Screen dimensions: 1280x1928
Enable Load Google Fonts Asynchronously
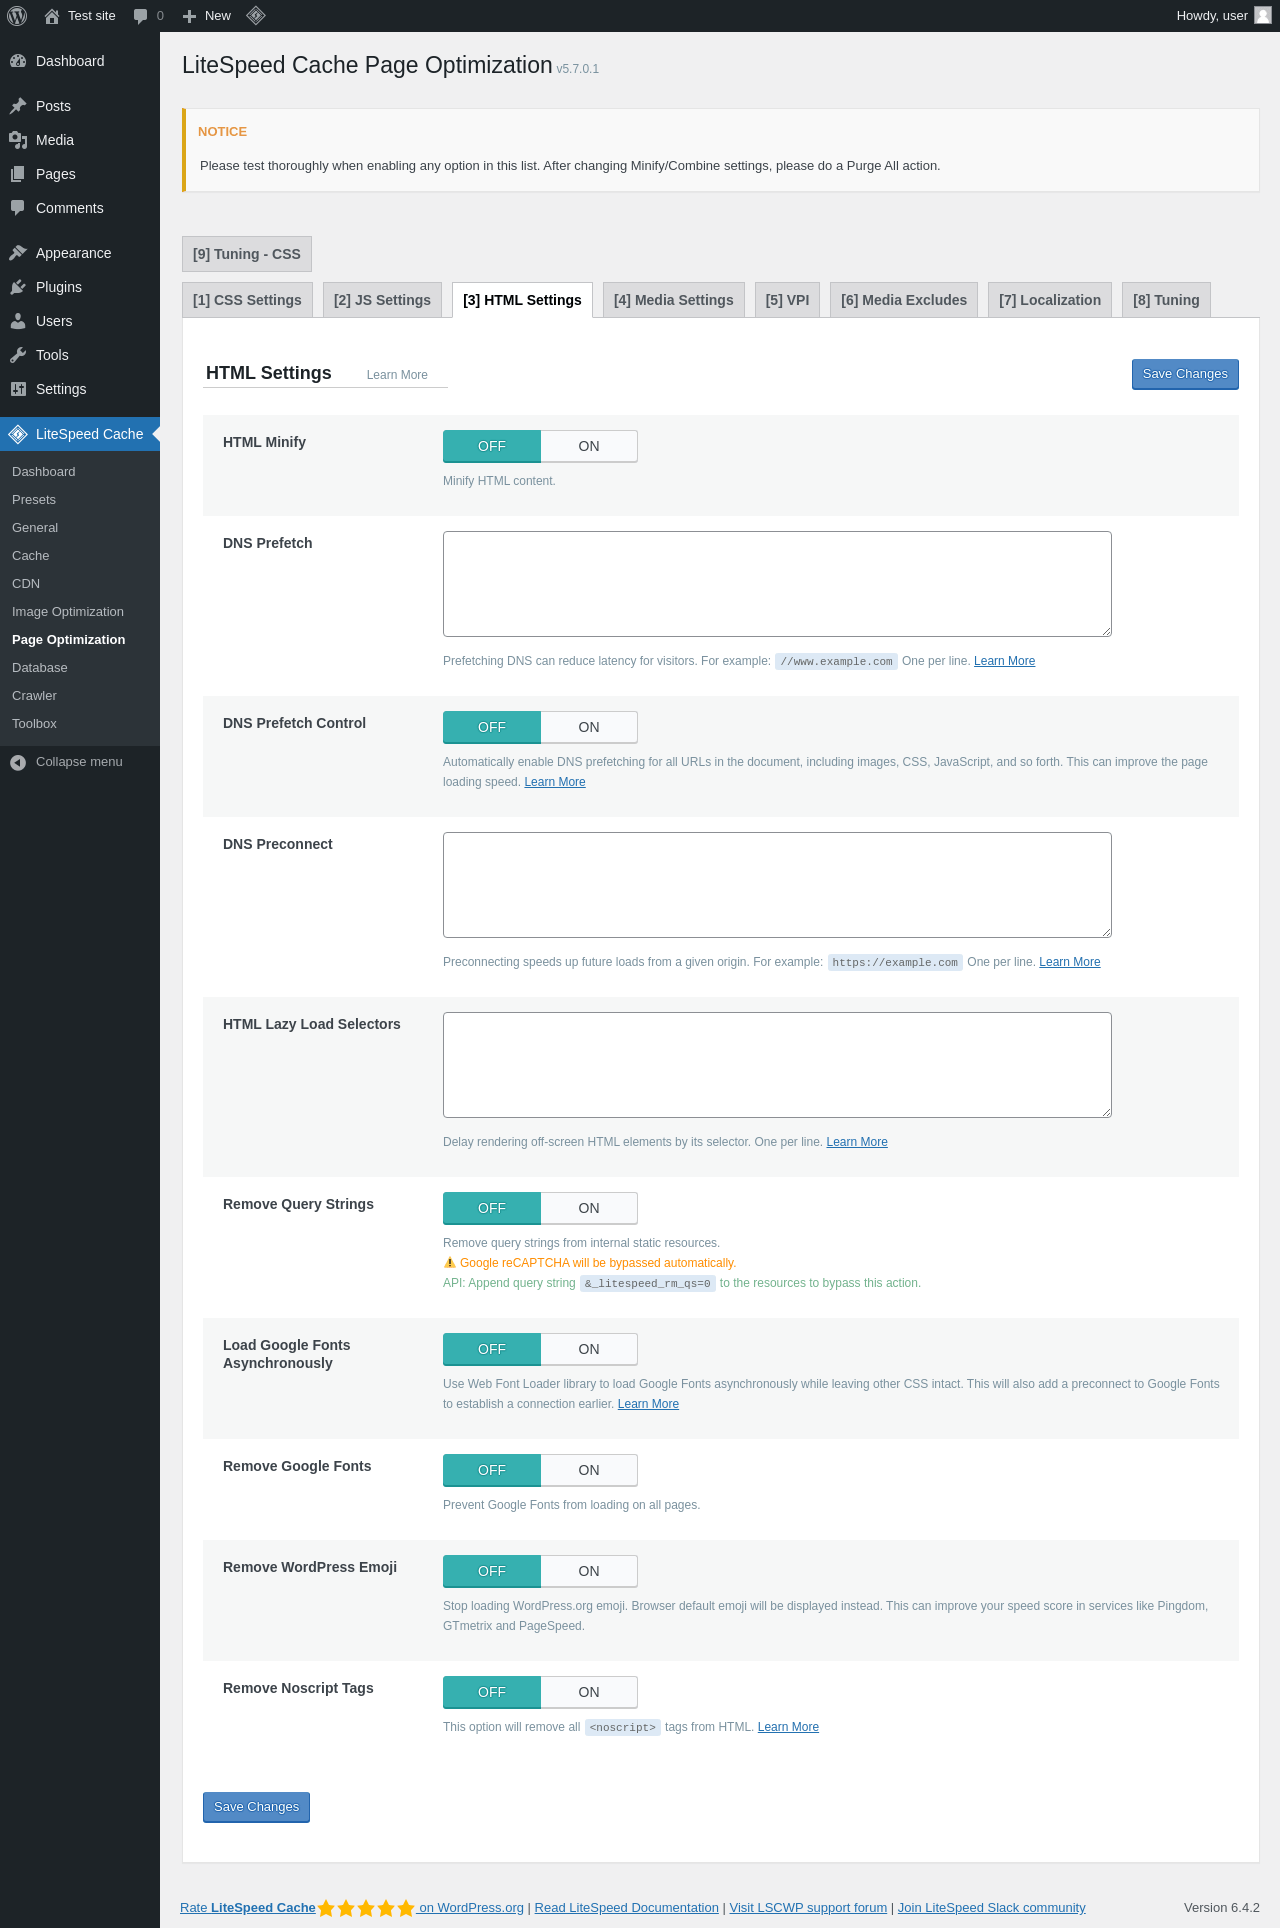tap(589, 1349)
